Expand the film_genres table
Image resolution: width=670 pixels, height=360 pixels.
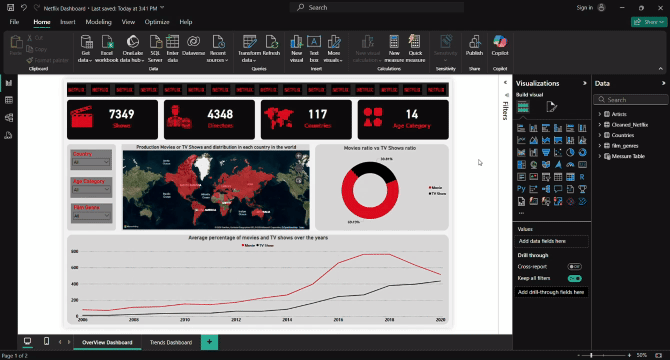[x=599, y=146]
